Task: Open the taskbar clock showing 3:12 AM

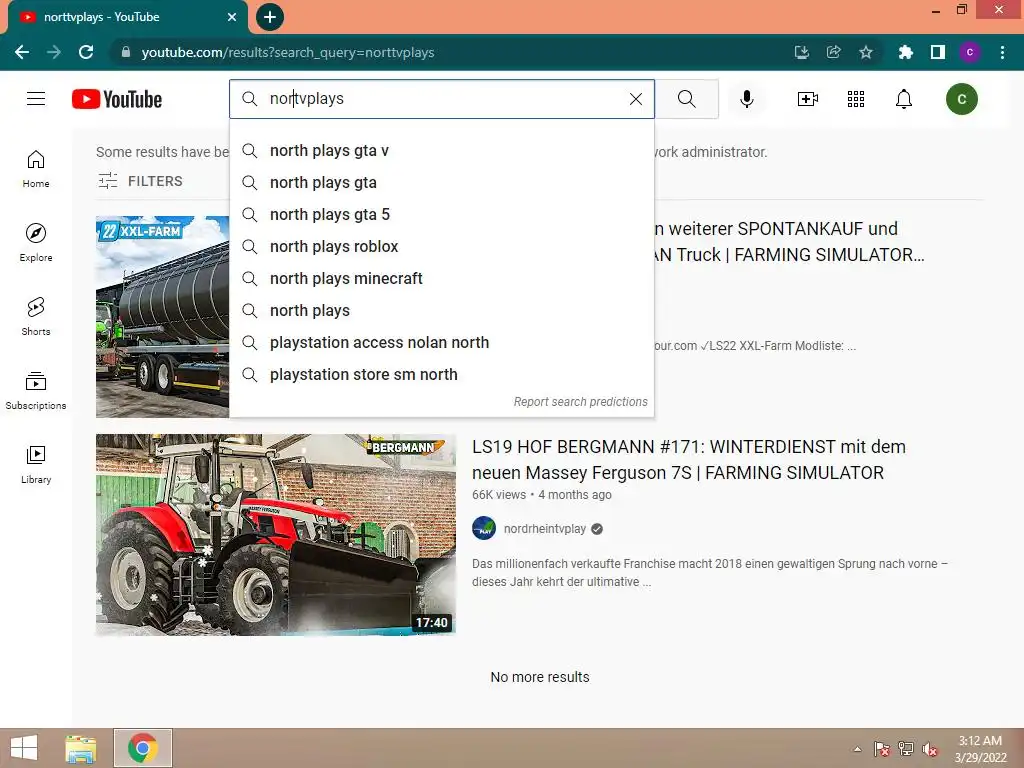Action: (x=980, y=749)
